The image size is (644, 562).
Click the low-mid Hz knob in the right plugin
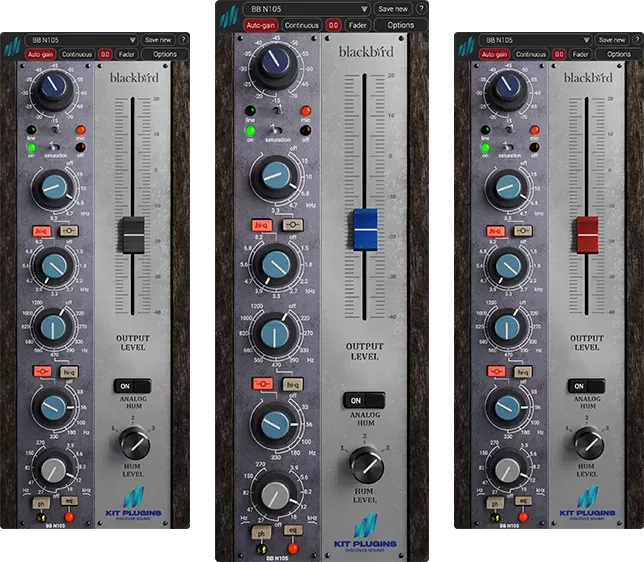(507, 327)
